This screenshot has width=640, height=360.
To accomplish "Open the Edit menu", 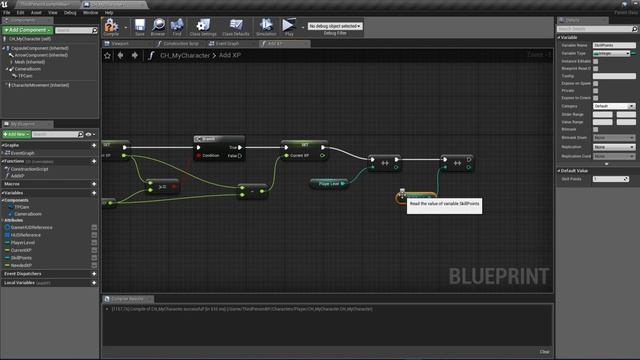I will point(20,13).
